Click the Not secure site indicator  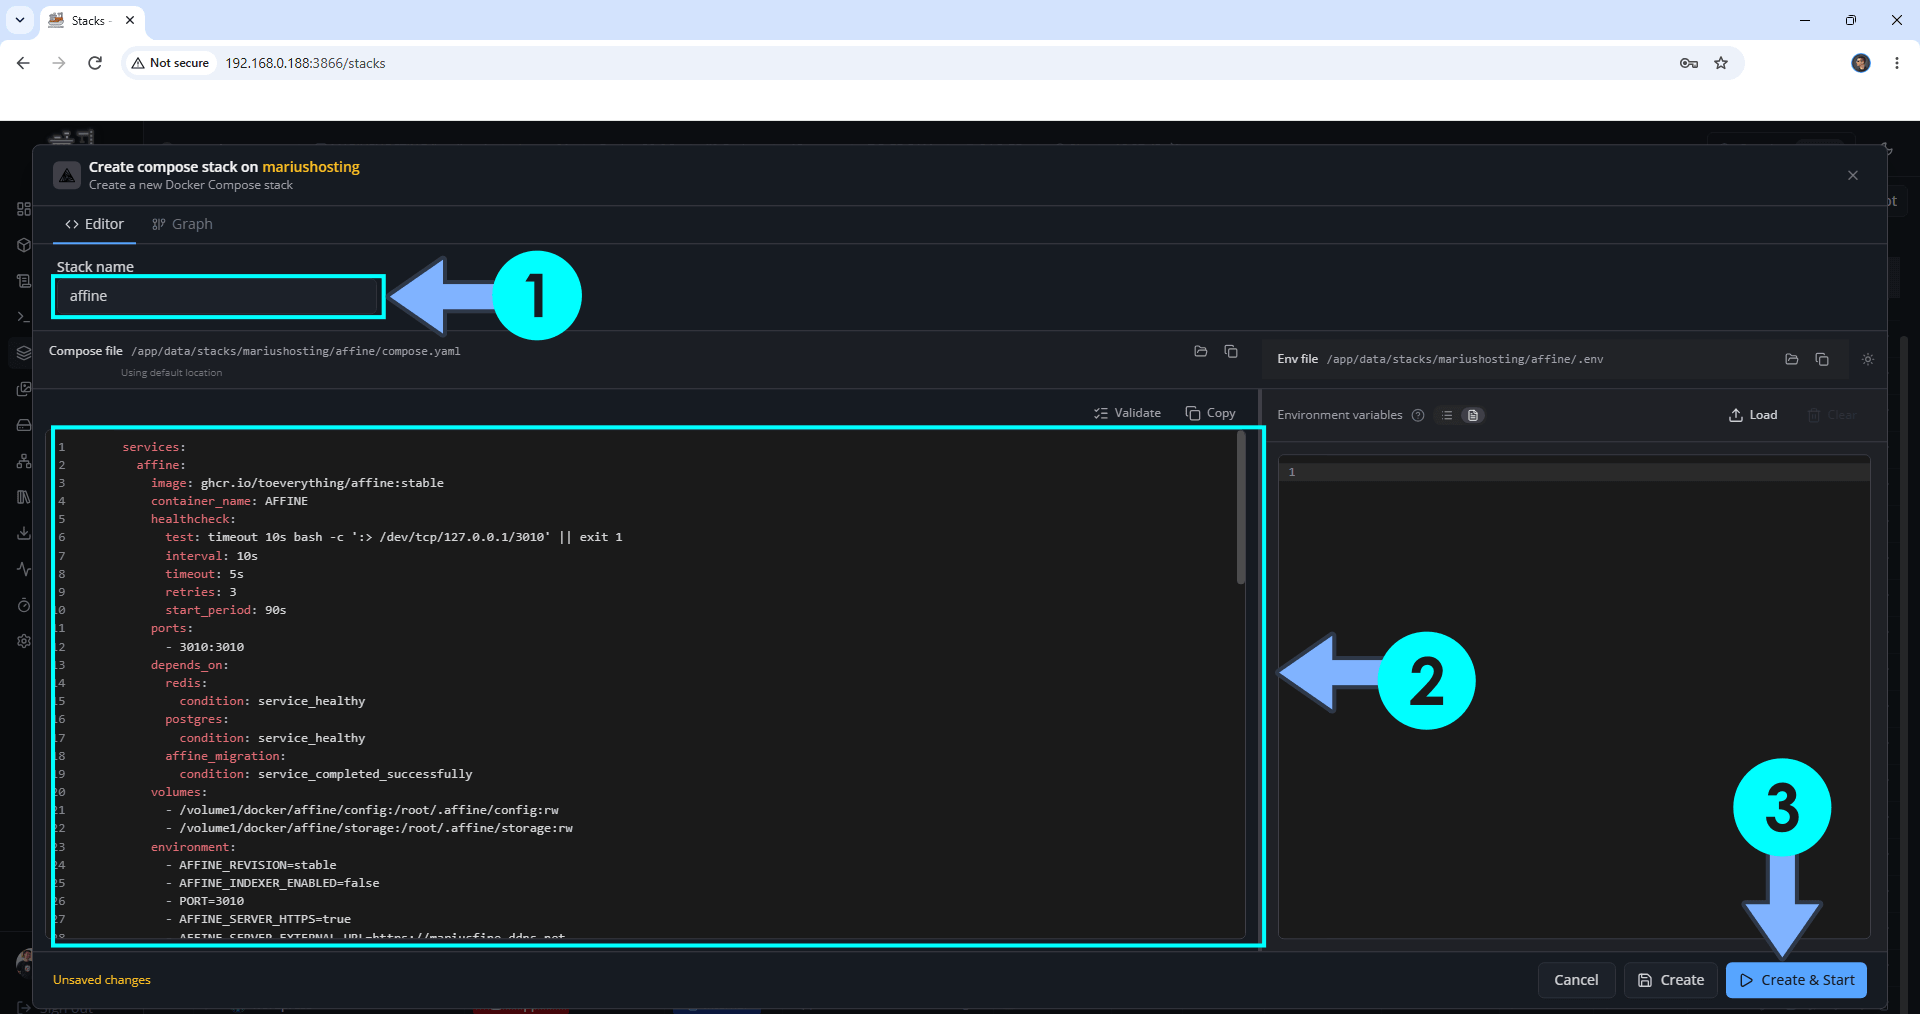[170, 63]
